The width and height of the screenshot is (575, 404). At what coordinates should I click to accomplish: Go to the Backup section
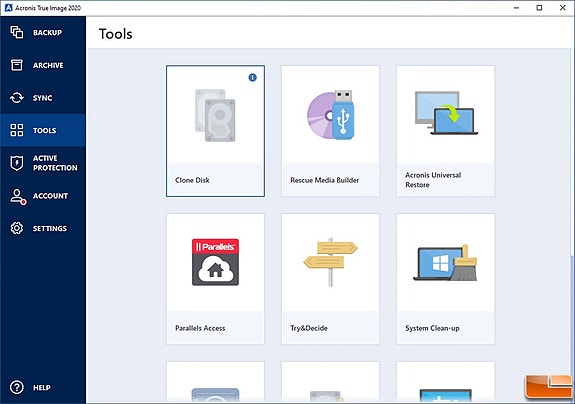click(x=43, y=32)
